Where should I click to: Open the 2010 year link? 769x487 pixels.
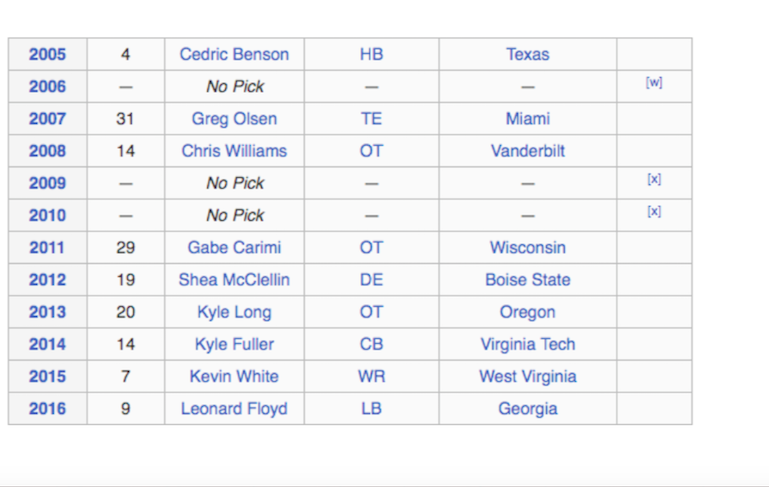(47, 215)
